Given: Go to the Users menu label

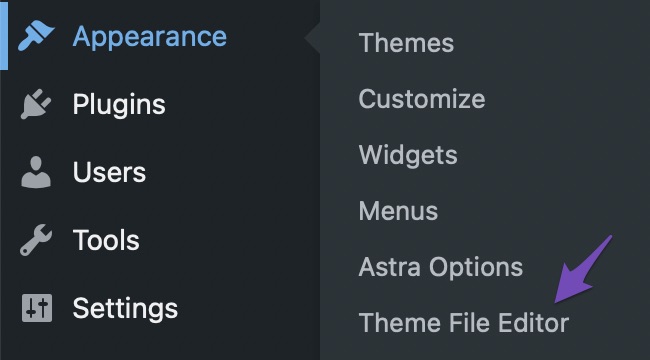Looking at the screenshot, I should click(x=109, y=172).
